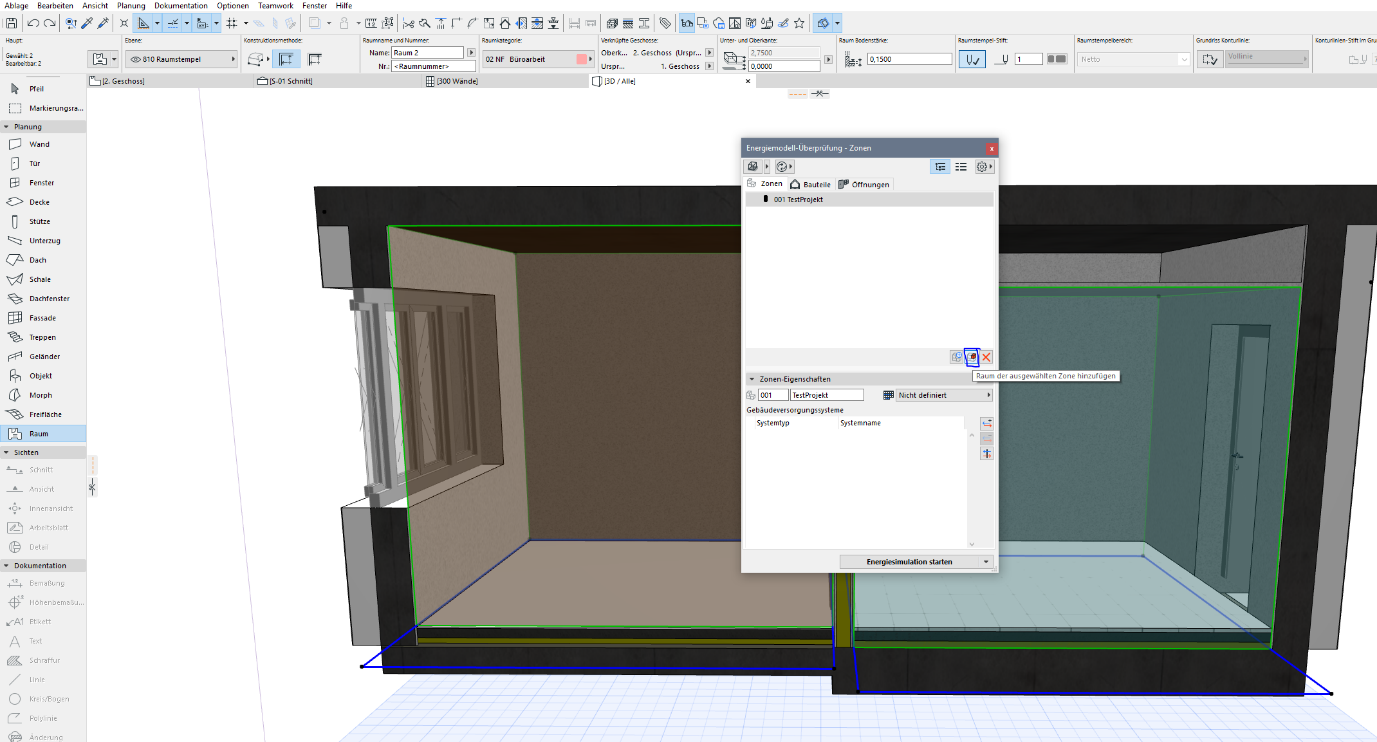Choose the Morph tool

[x=40, y=395]
